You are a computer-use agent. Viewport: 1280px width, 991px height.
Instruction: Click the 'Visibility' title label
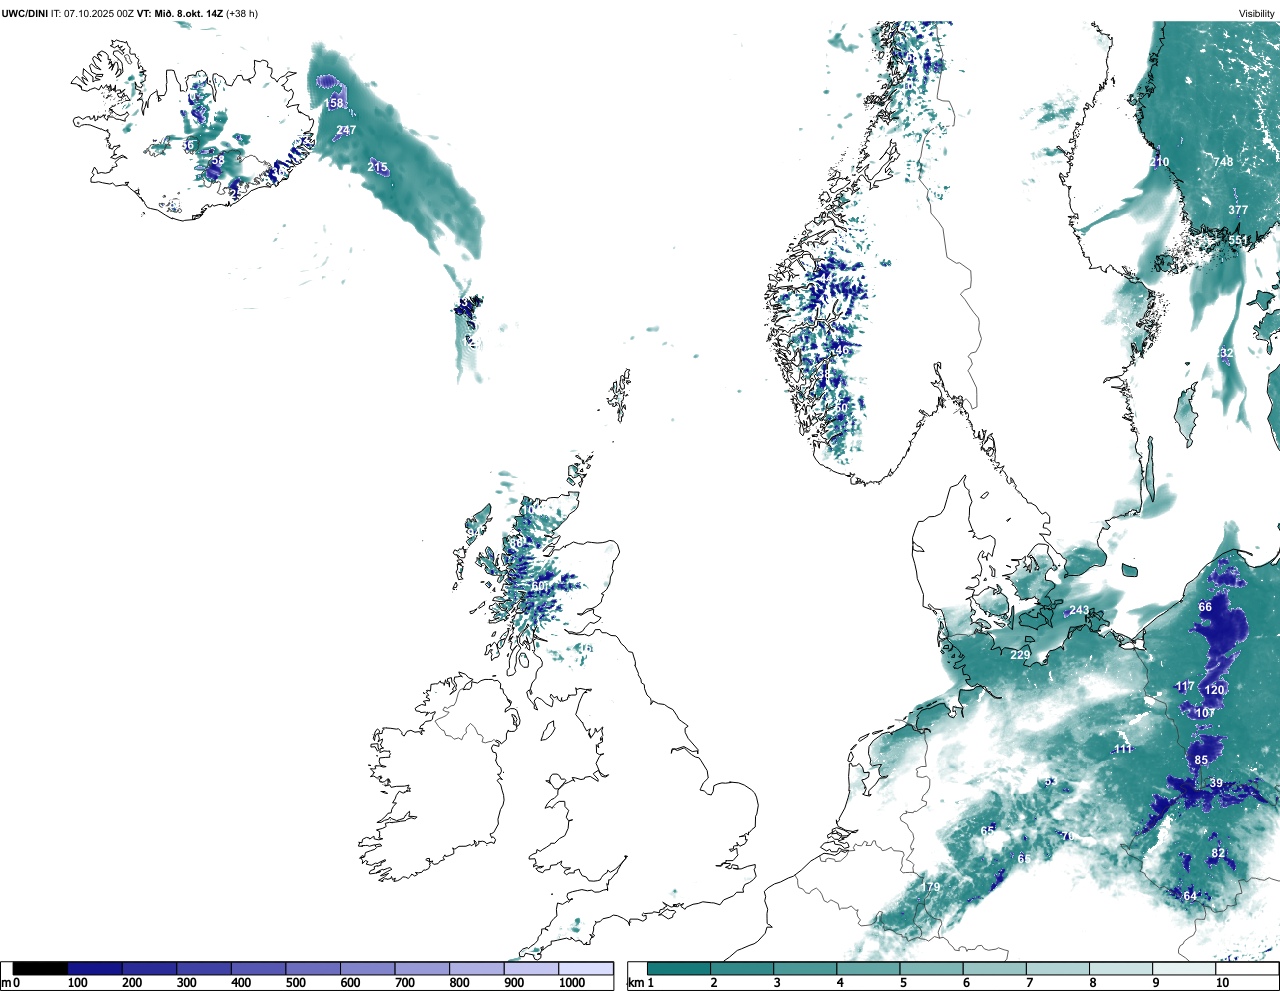point(1257,14)
